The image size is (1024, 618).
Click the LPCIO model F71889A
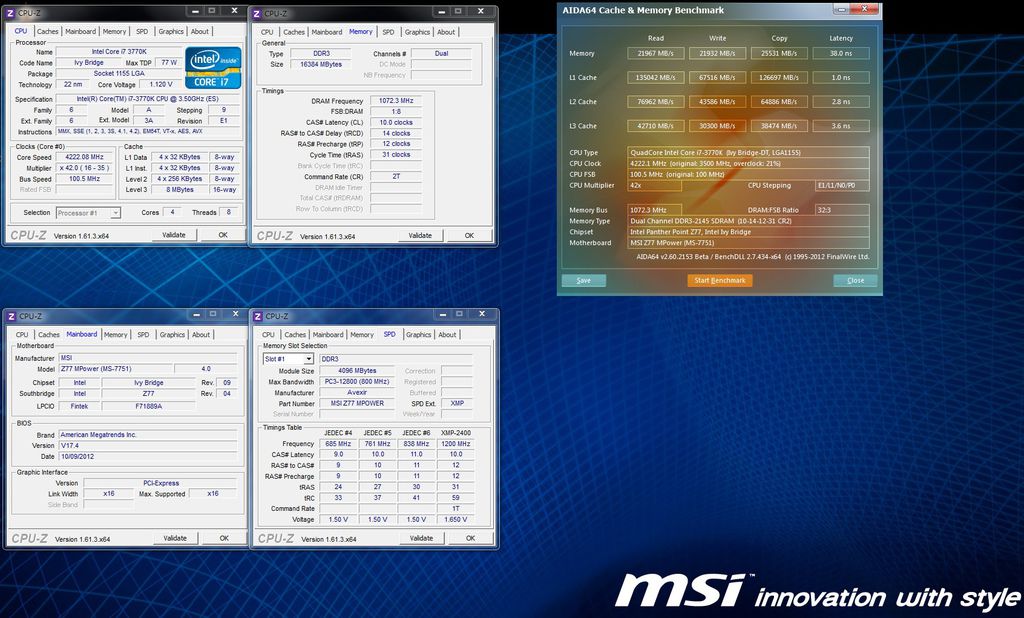148,406
